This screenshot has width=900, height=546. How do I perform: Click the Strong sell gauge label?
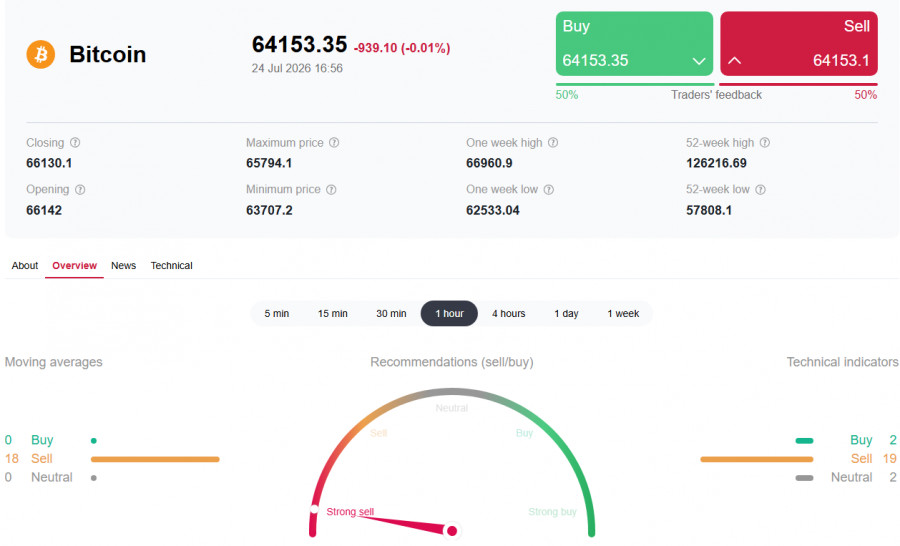click(350, 512)
